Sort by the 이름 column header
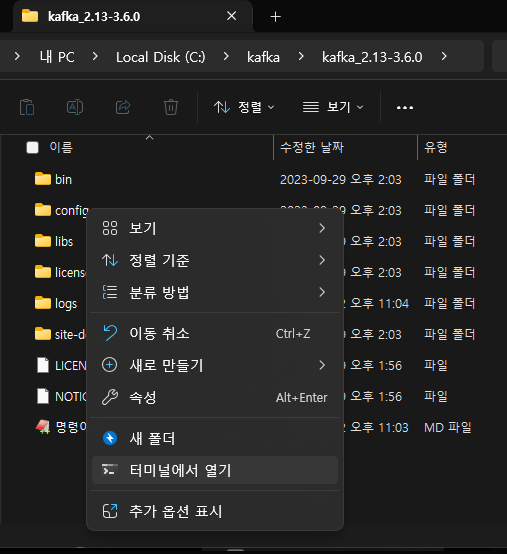 click(61, 147)
